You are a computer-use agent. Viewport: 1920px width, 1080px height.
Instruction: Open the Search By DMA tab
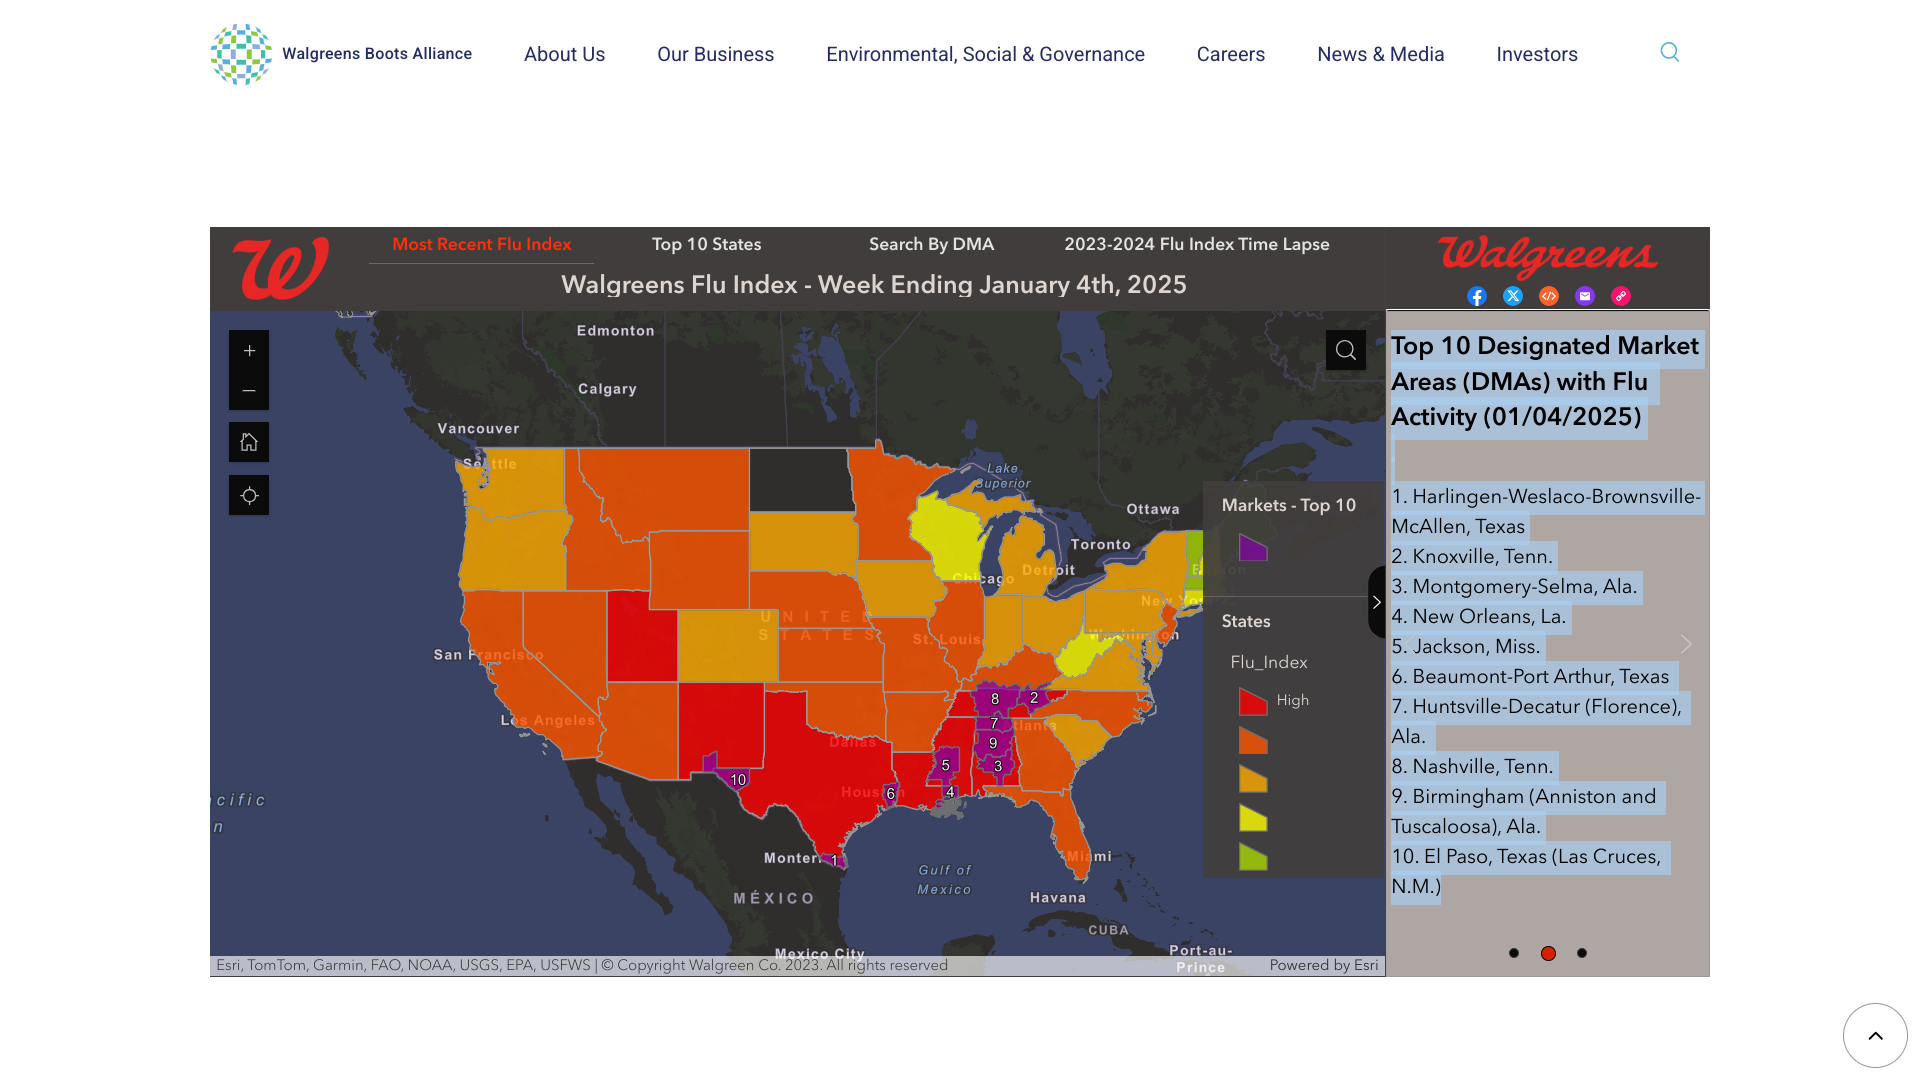pyautogui.click(x=931, y=244)
